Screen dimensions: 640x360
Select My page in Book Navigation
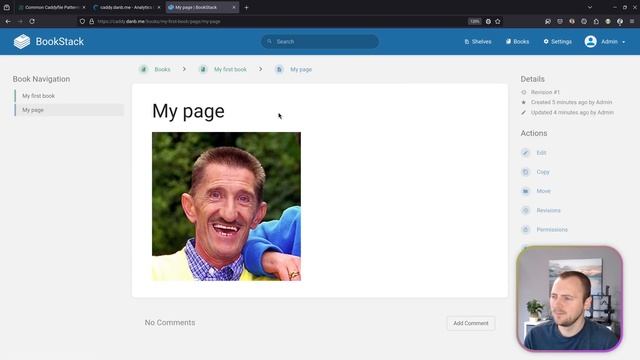pyautogui.click(x=69, y=110)
